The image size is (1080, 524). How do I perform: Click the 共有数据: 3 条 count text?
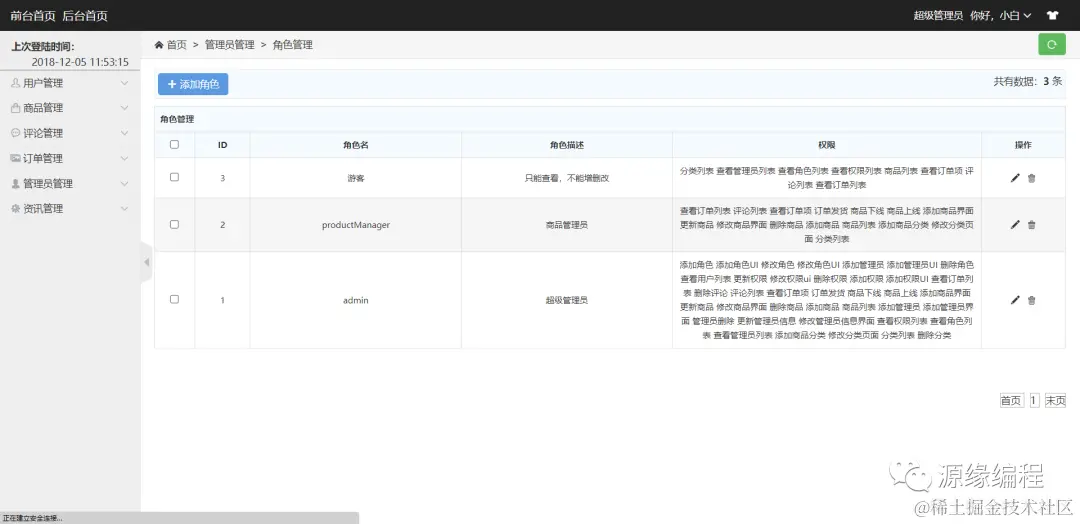[x=1028, y=81]
